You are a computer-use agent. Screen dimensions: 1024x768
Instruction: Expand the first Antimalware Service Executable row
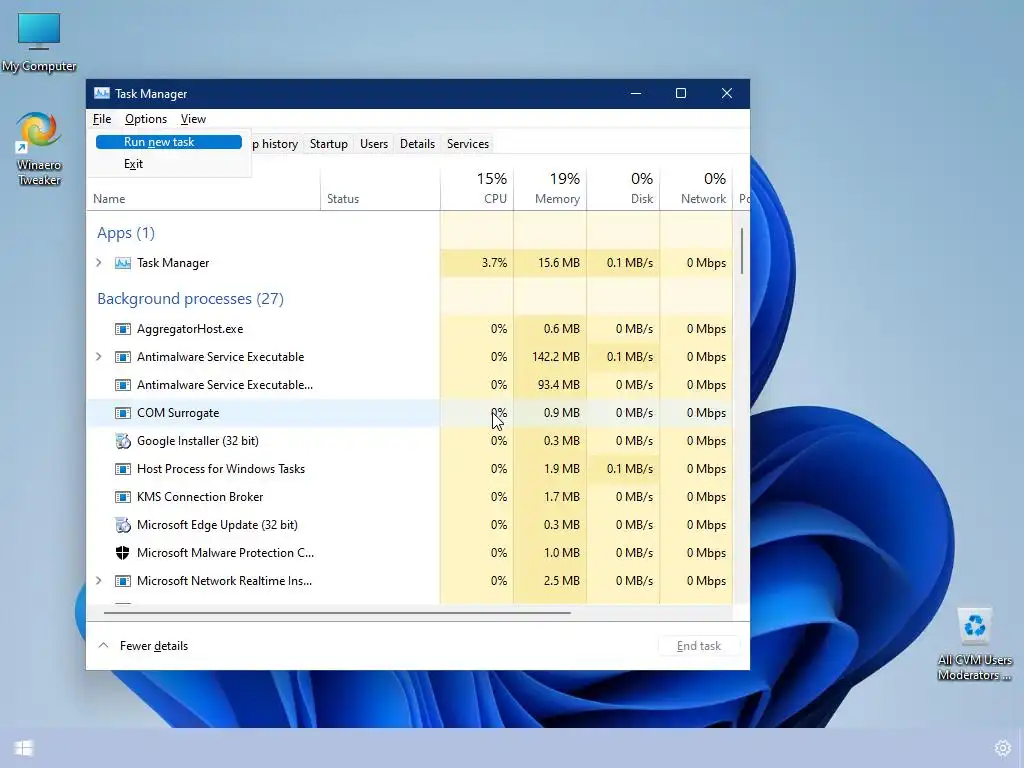(99, 357)
